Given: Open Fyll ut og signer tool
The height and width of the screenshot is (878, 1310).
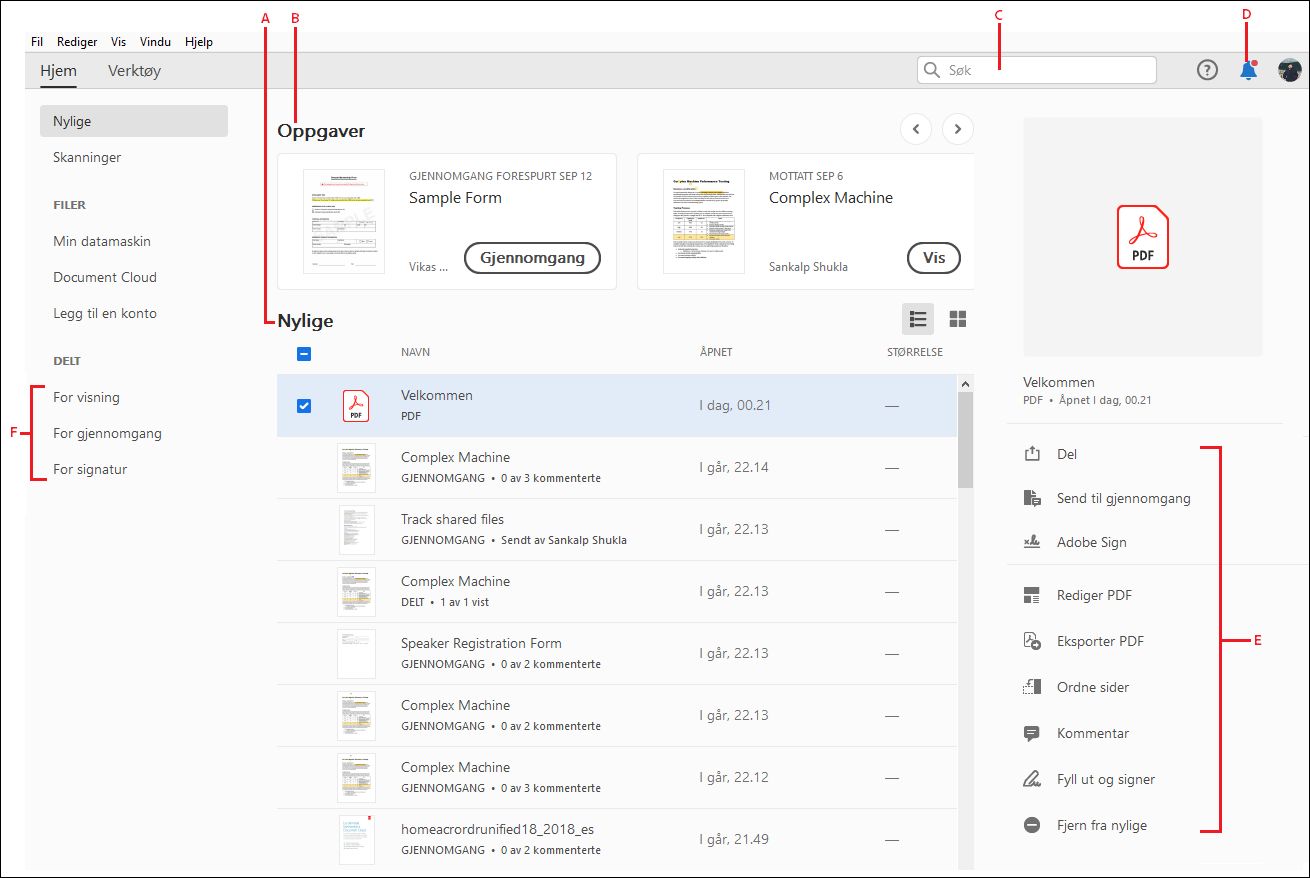Looking at the screenshot, I should click(x=1105, y=779).
